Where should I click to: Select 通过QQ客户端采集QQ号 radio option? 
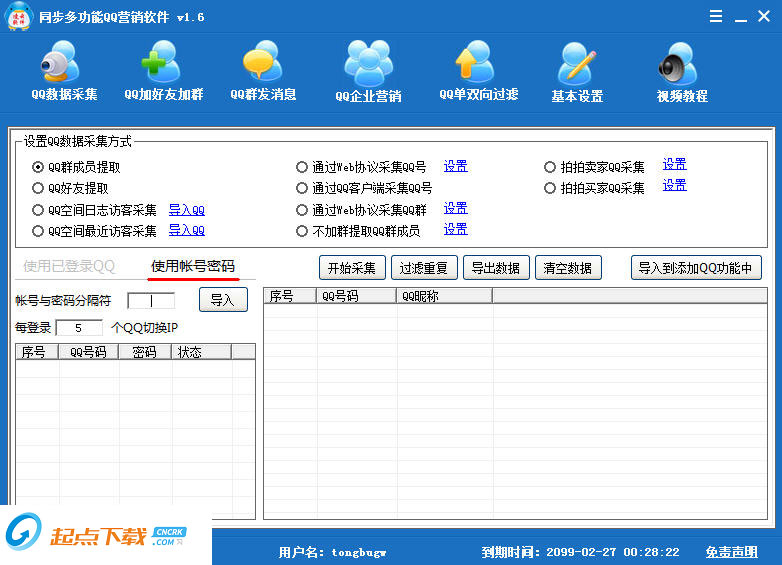click(x=302, y=188)
